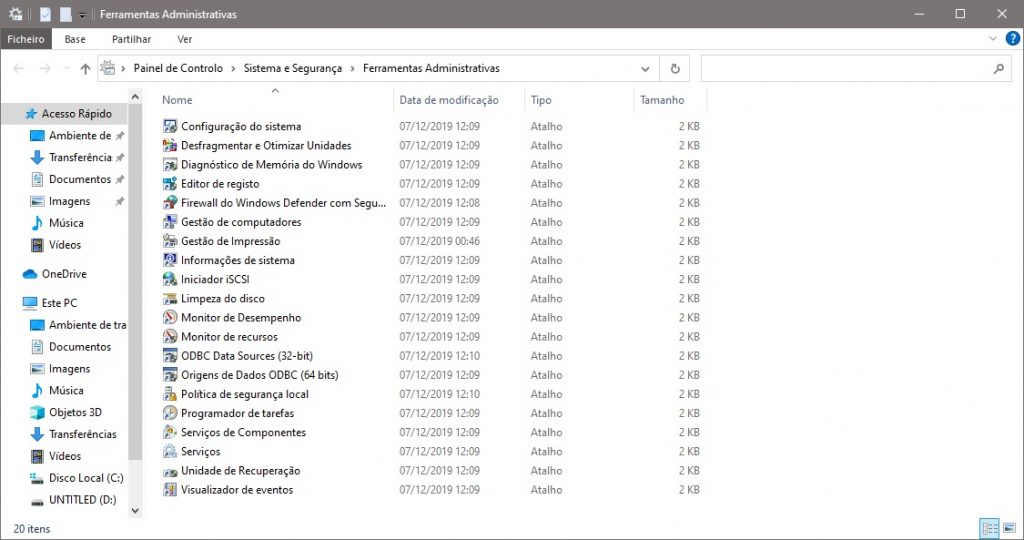Click the new folder quick access toolbar icon
Viewport: 1024px width, 540px height.
pyautogui.click(x=65, y=14)
